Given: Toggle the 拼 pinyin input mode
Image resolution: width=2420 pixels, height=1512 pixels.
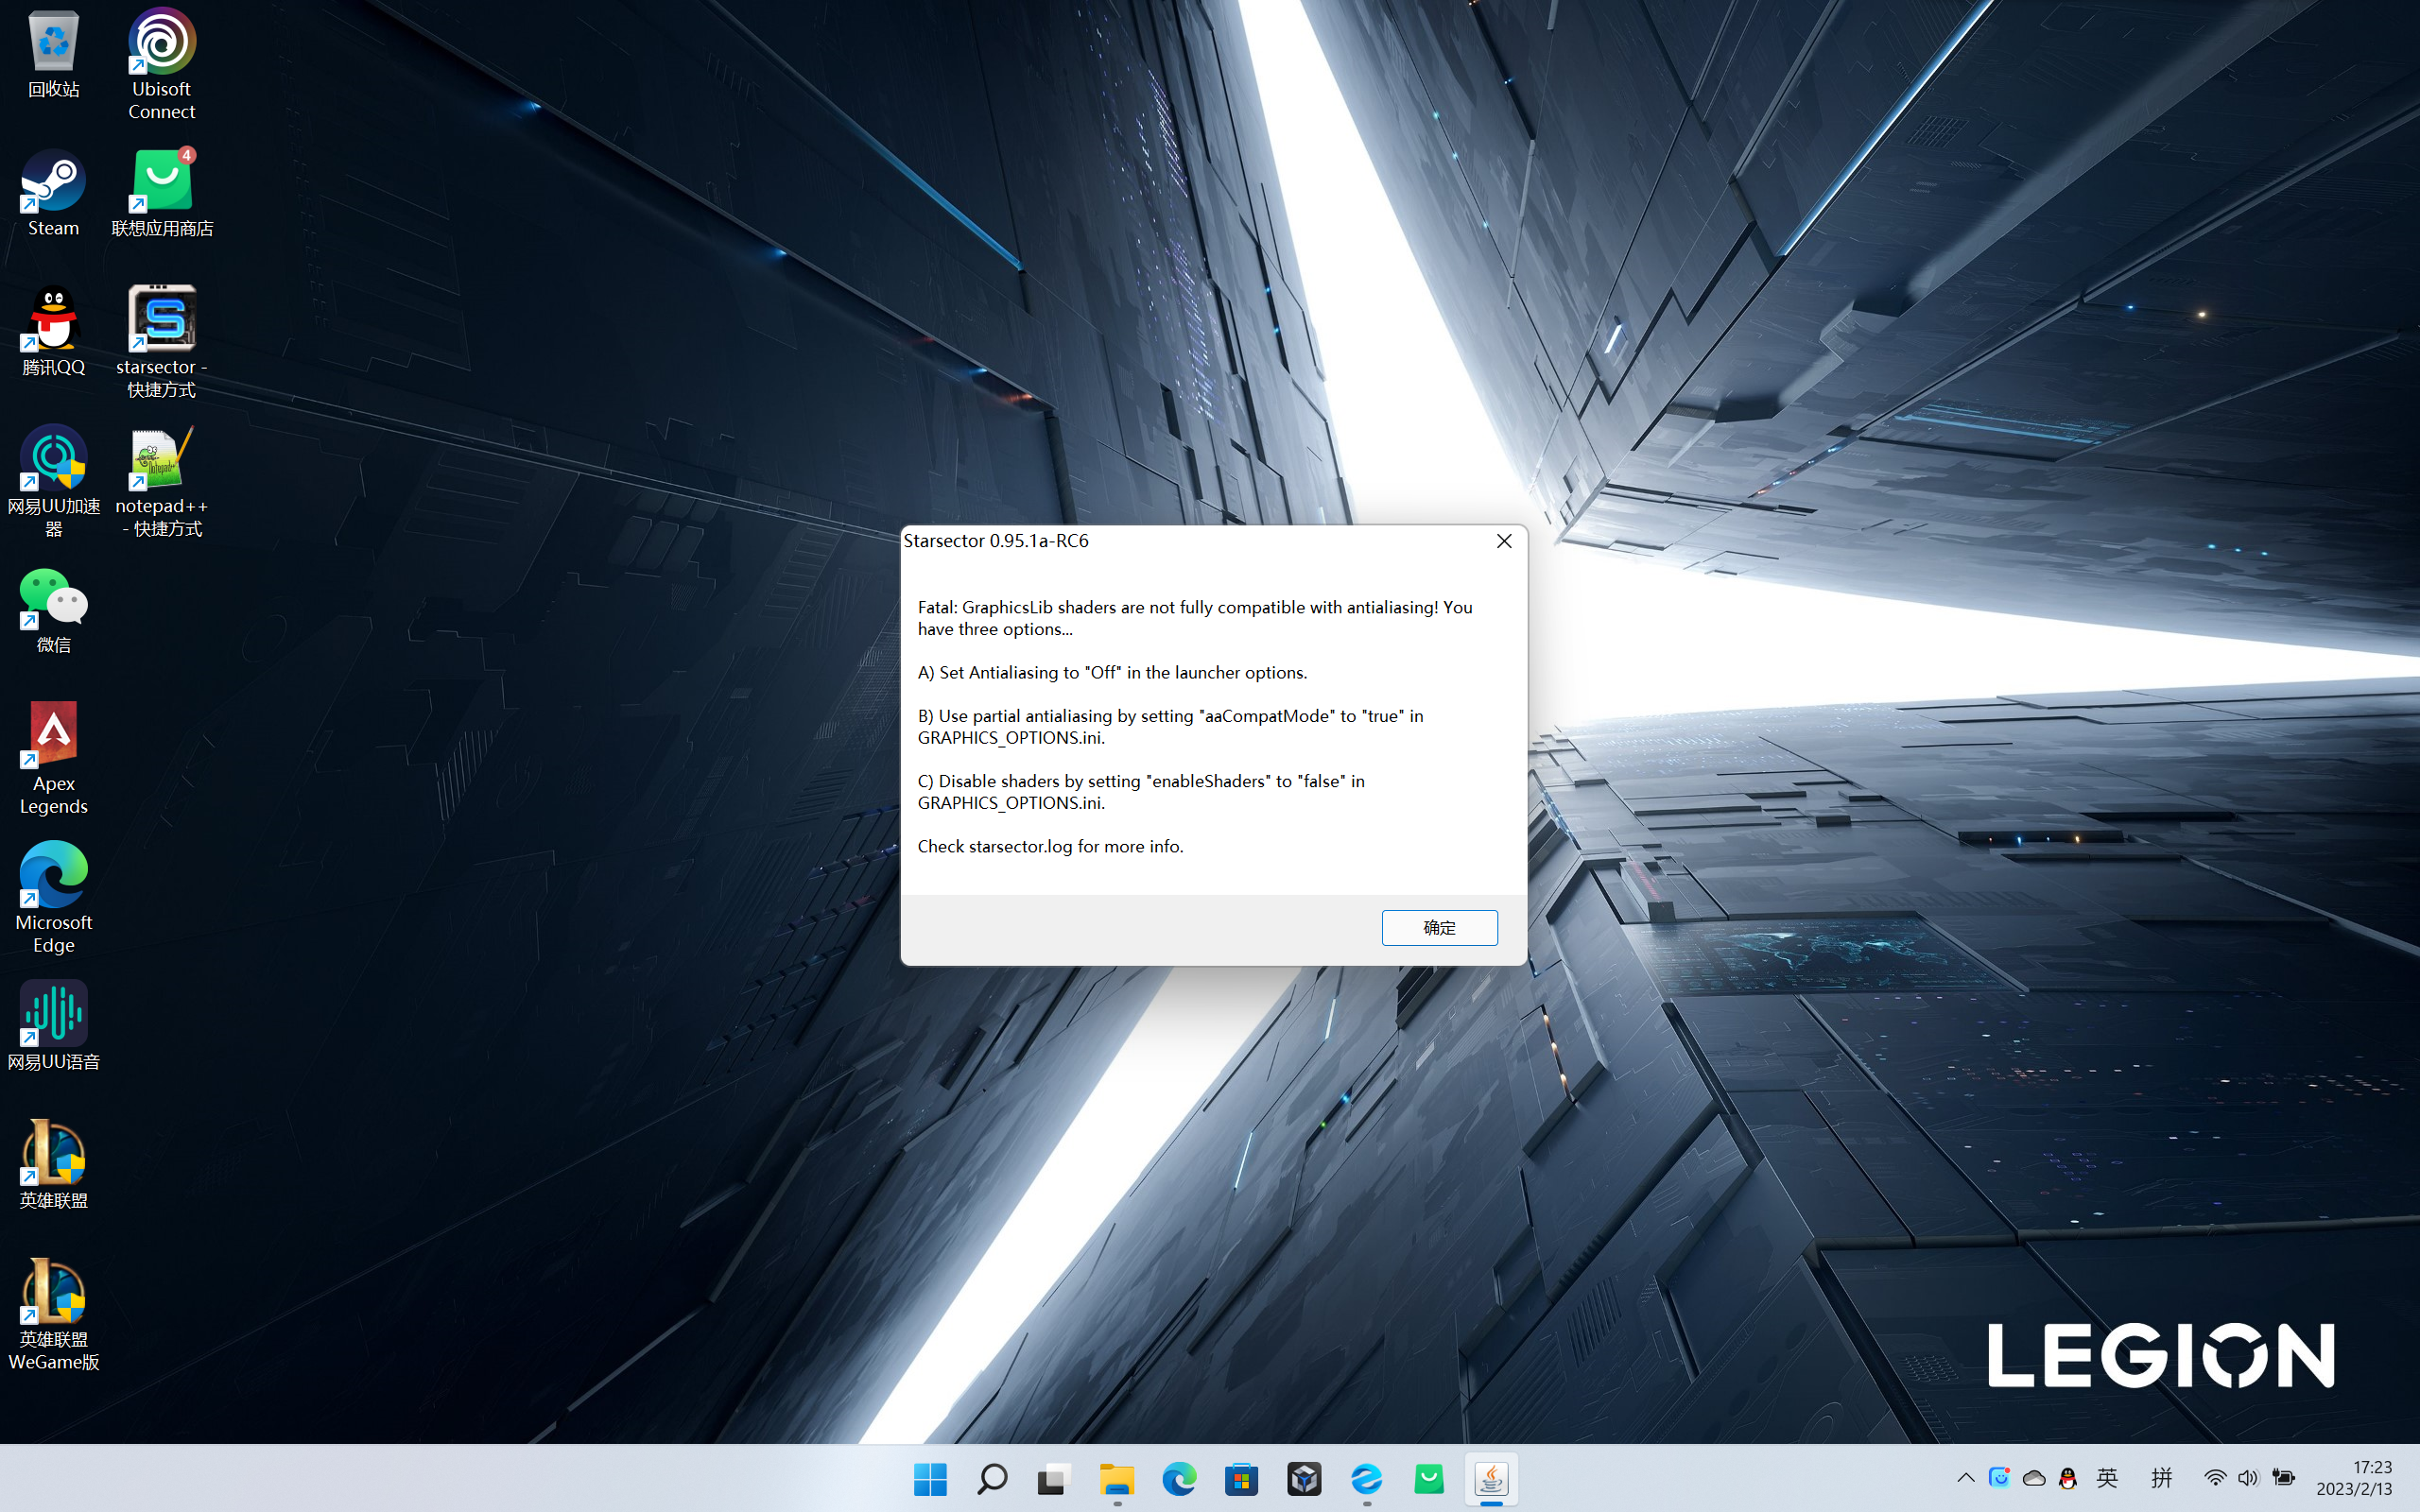Looking at the screenshot, I should 2161,1478.
